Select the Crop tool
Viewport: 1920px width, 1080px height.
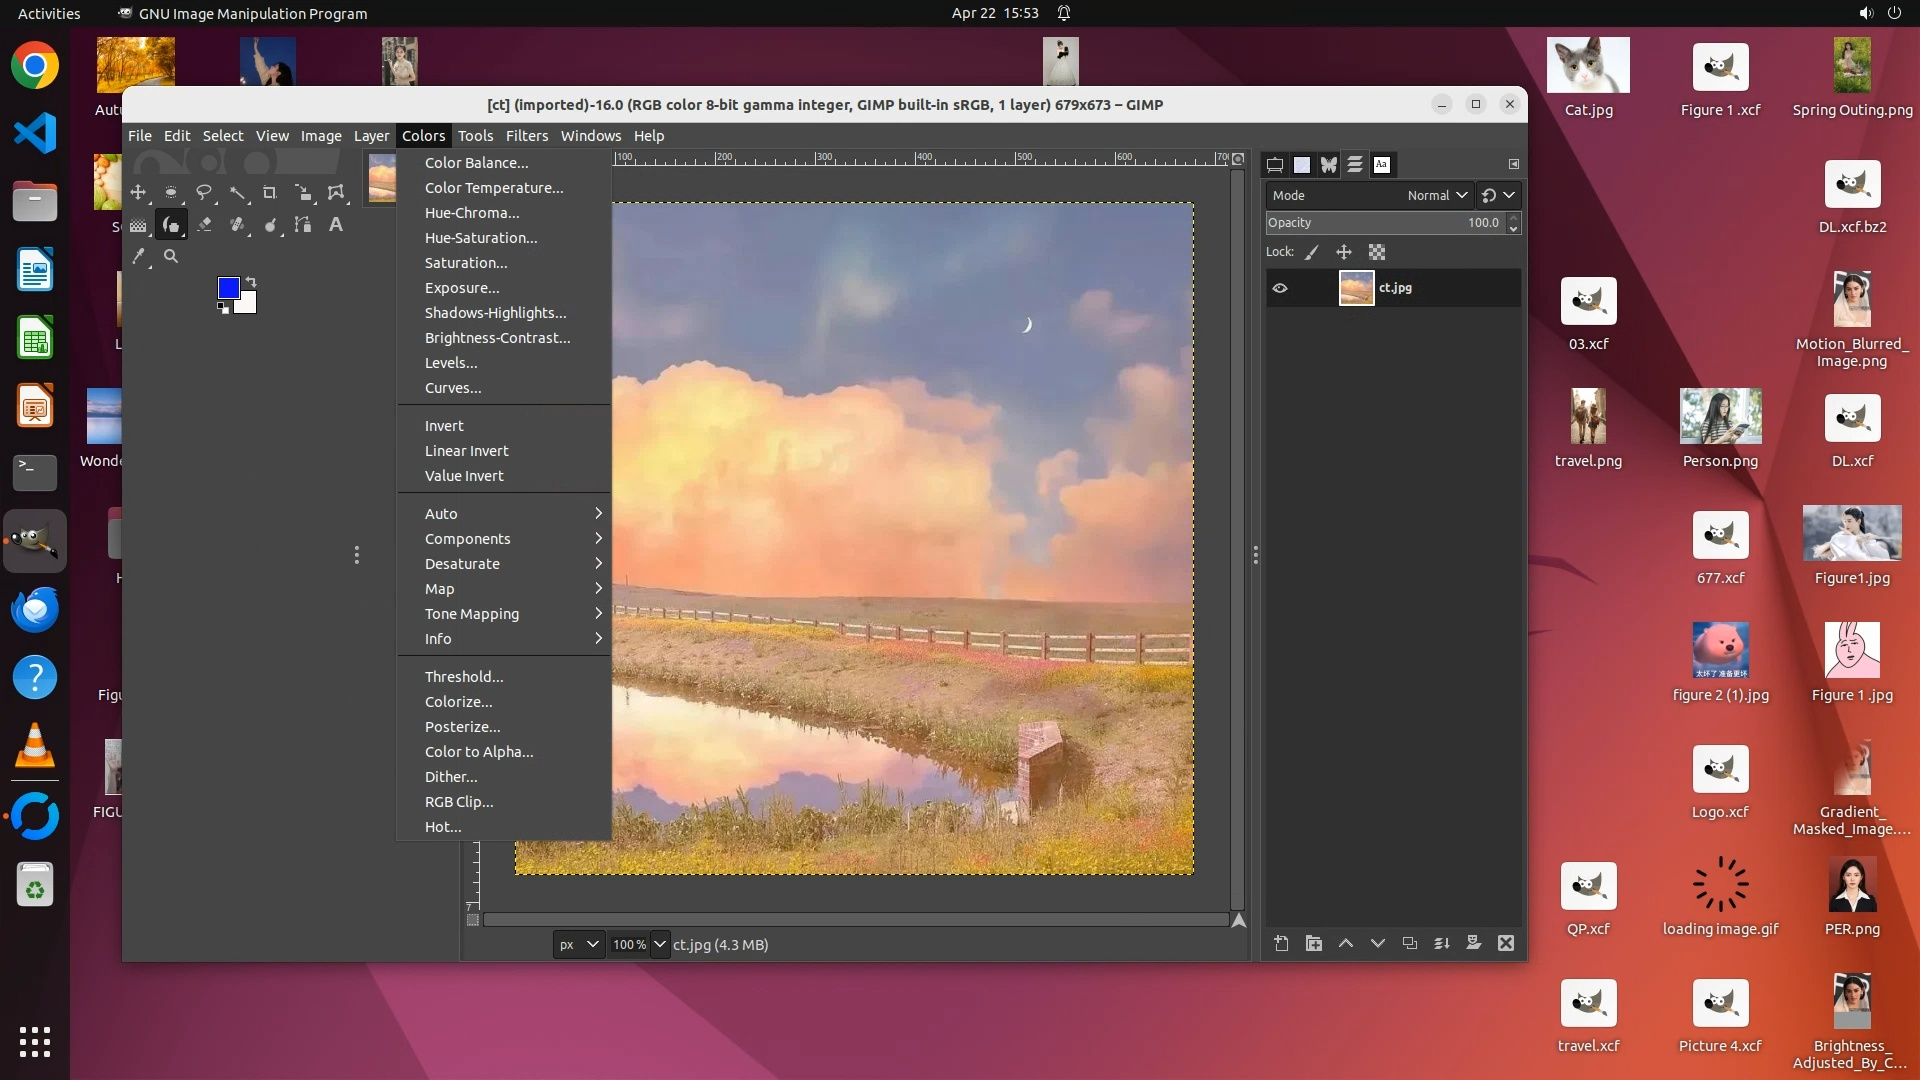[x=270, y=193]
